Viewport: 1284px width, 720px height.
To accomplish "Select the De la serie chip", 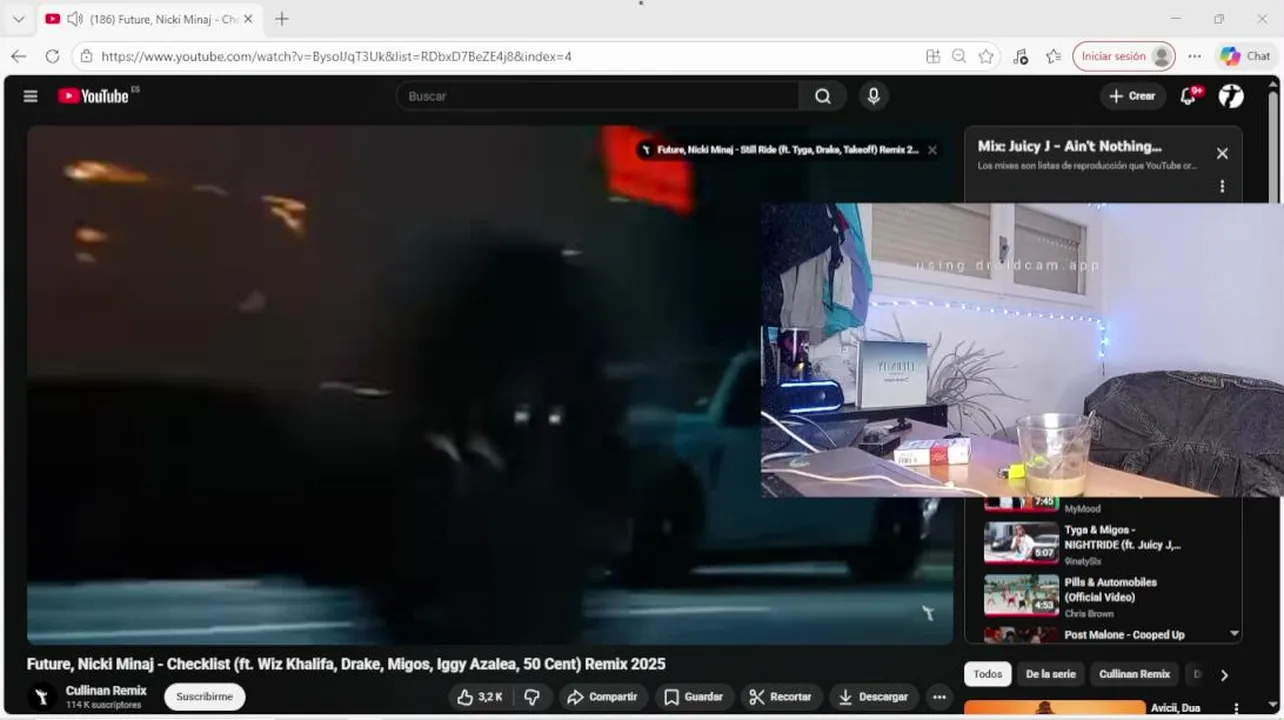I will tap(1051, 674).
